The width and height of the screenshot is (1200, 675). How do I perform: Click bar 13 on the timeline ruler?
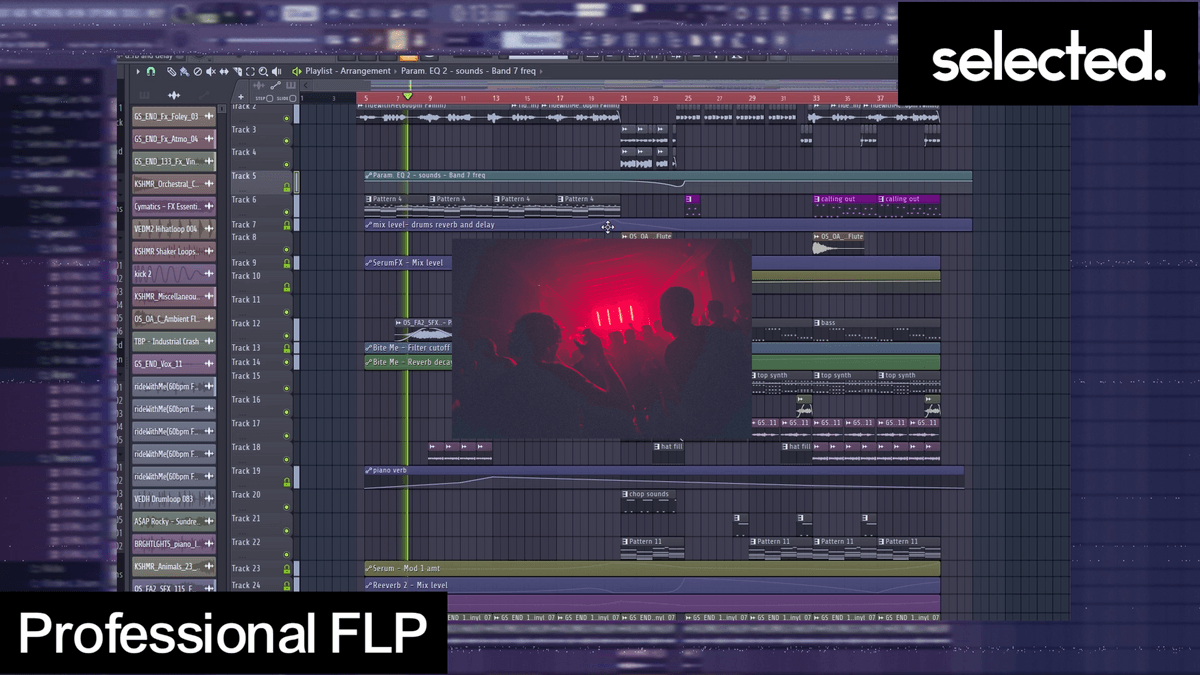click(x=495, y=98)
